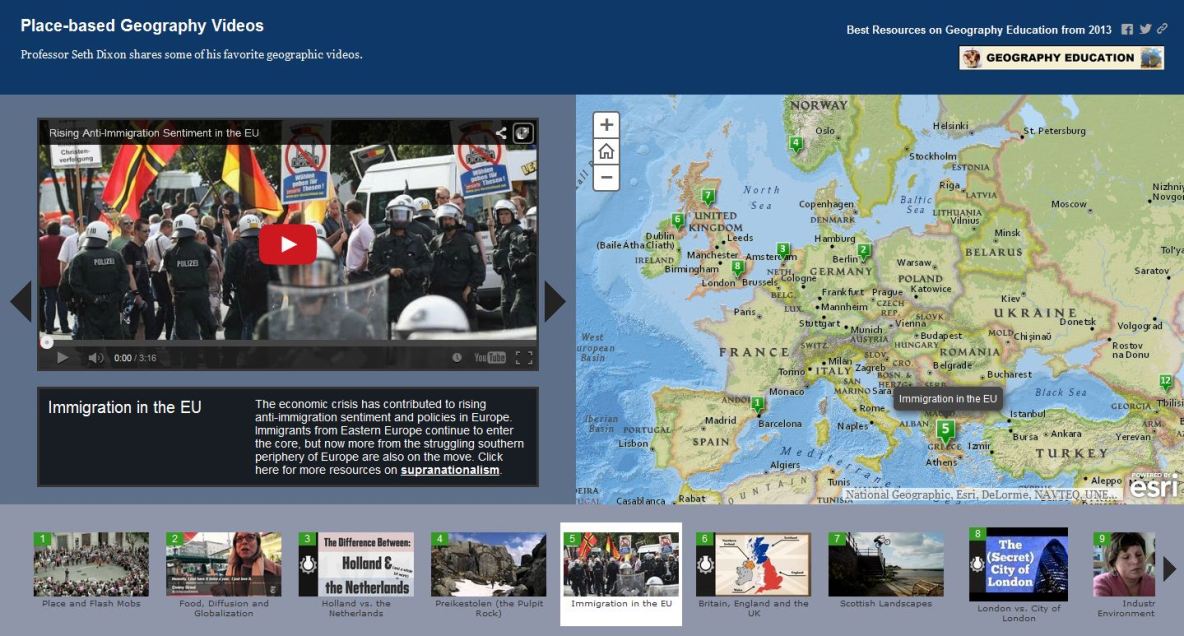Enter fullscreen mode on the video player
This screenshot has width=1184, height=636.
524,357
